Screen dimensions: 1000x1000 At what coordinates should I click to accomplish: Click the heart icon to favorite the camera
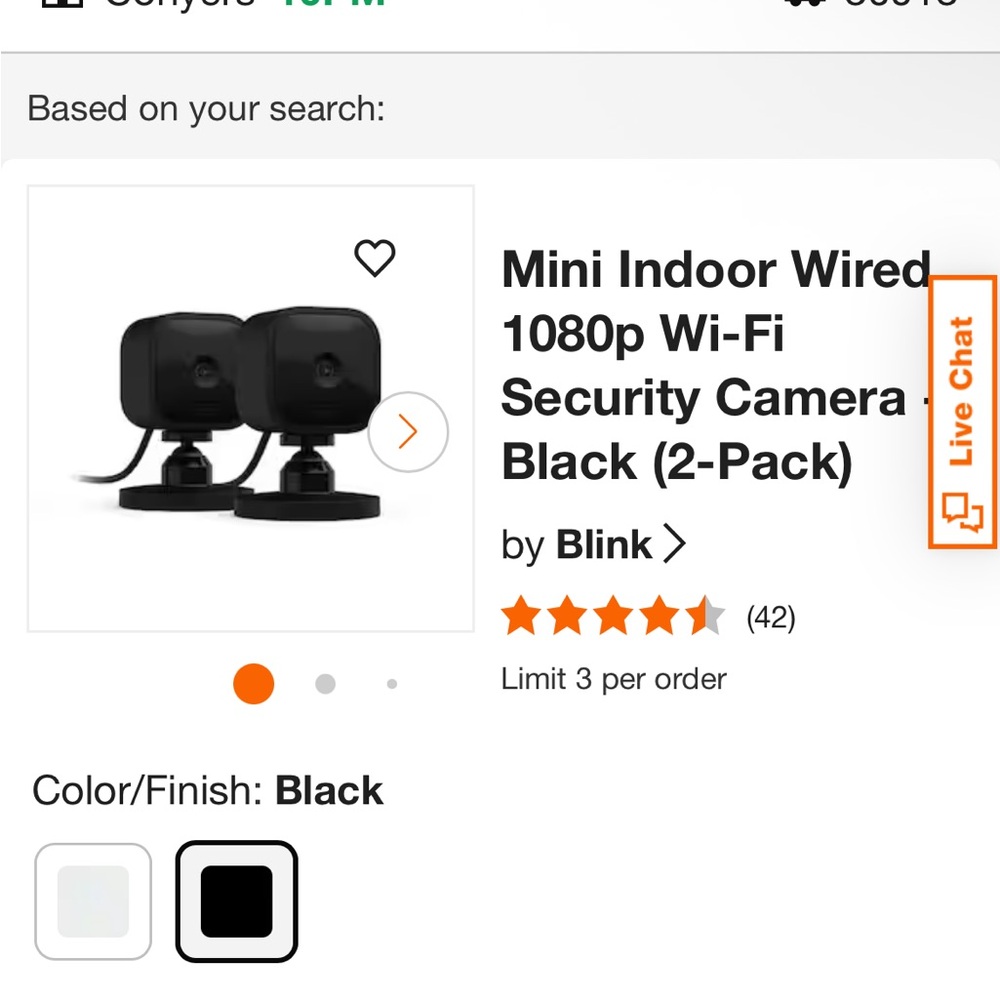point(376,258)
